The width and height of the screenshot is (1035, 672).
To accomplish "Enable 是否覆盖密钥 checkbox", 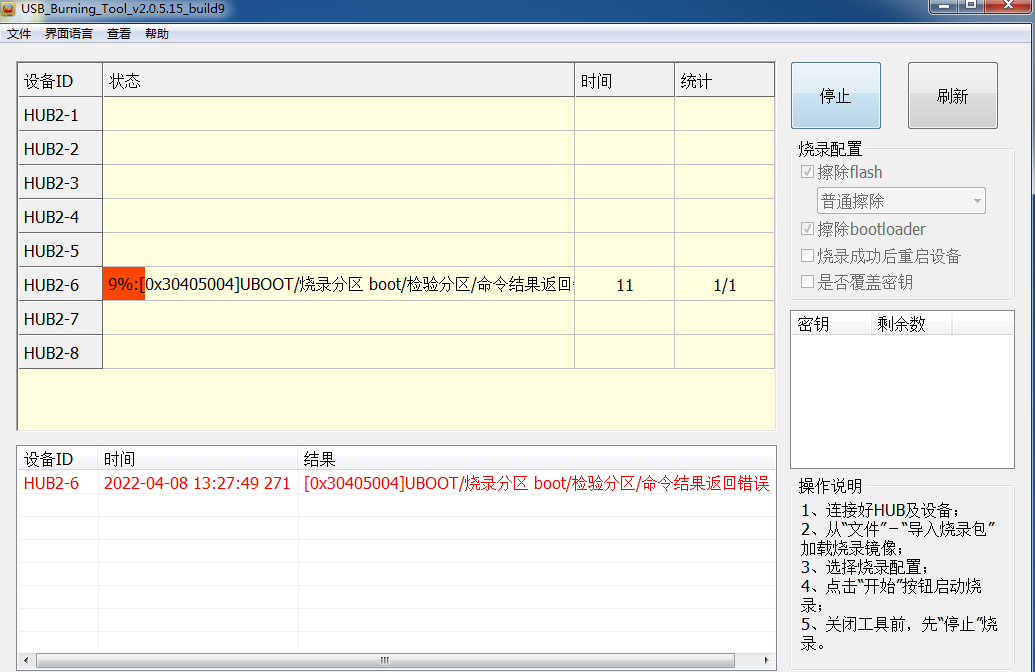I will (807, 282).
